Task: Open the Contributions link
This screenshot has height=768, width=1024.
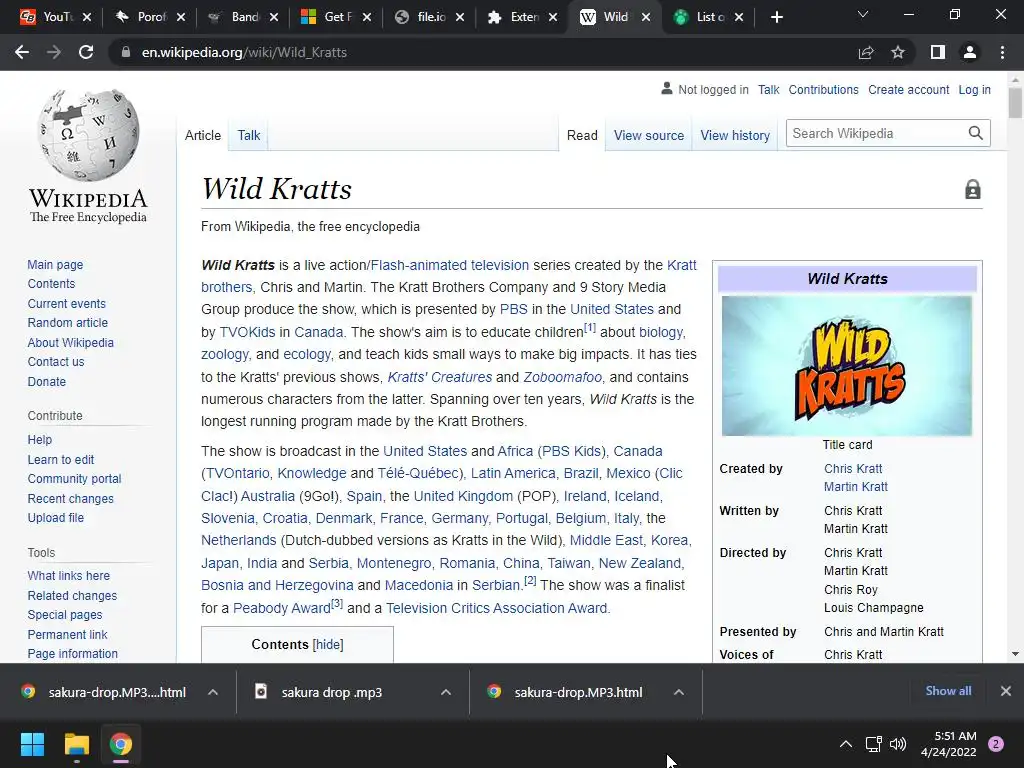Action: click(x=823, y=89)
